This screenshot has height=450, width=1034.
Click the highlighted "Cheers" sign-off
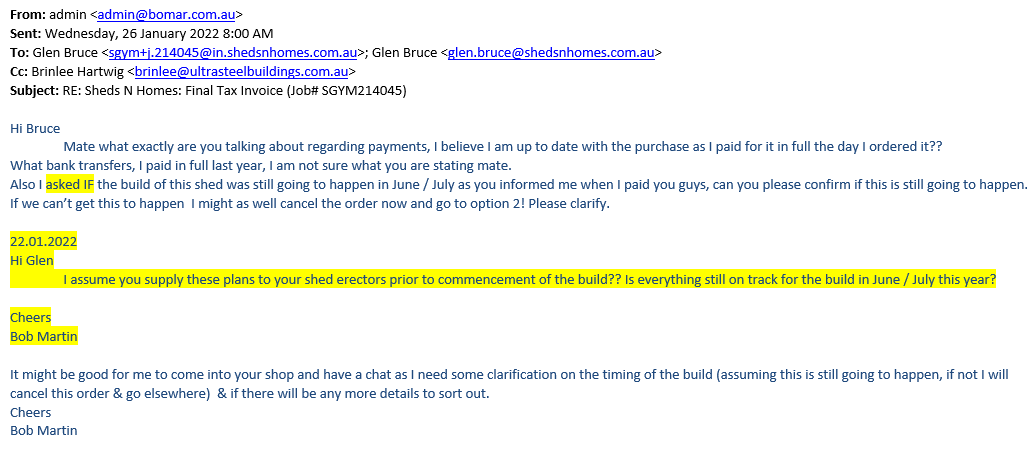pos(30,318)
